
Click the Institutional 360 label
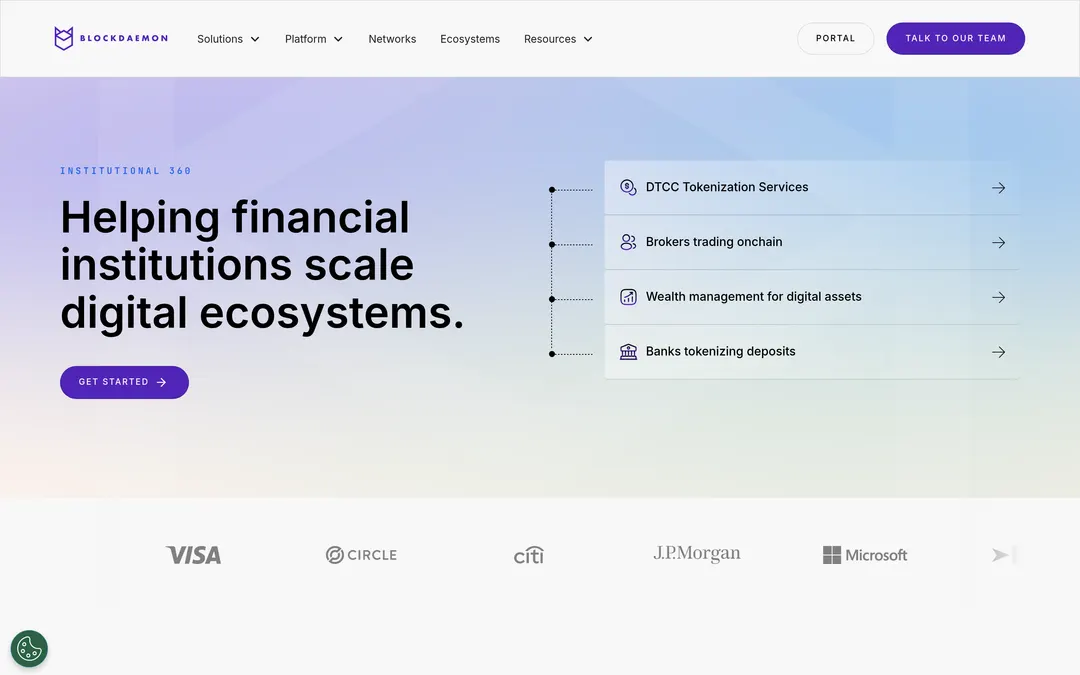(125, 171)
